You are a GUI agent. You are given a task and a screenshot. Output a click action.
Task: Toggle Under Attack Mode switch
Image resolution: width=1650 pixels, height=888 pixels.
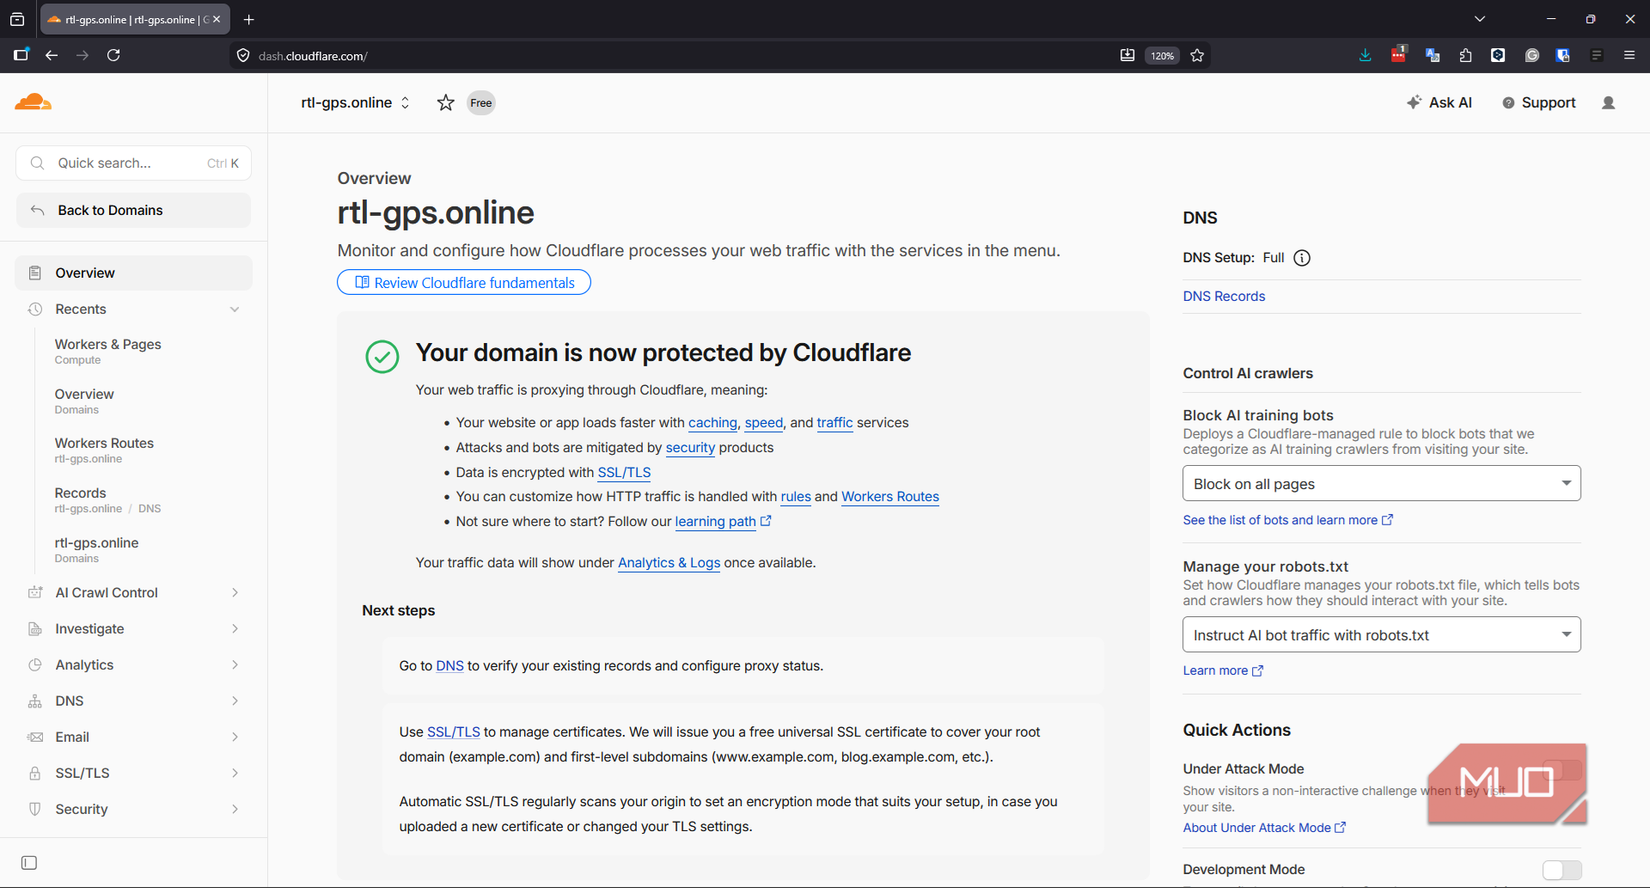pos(1562,770)
